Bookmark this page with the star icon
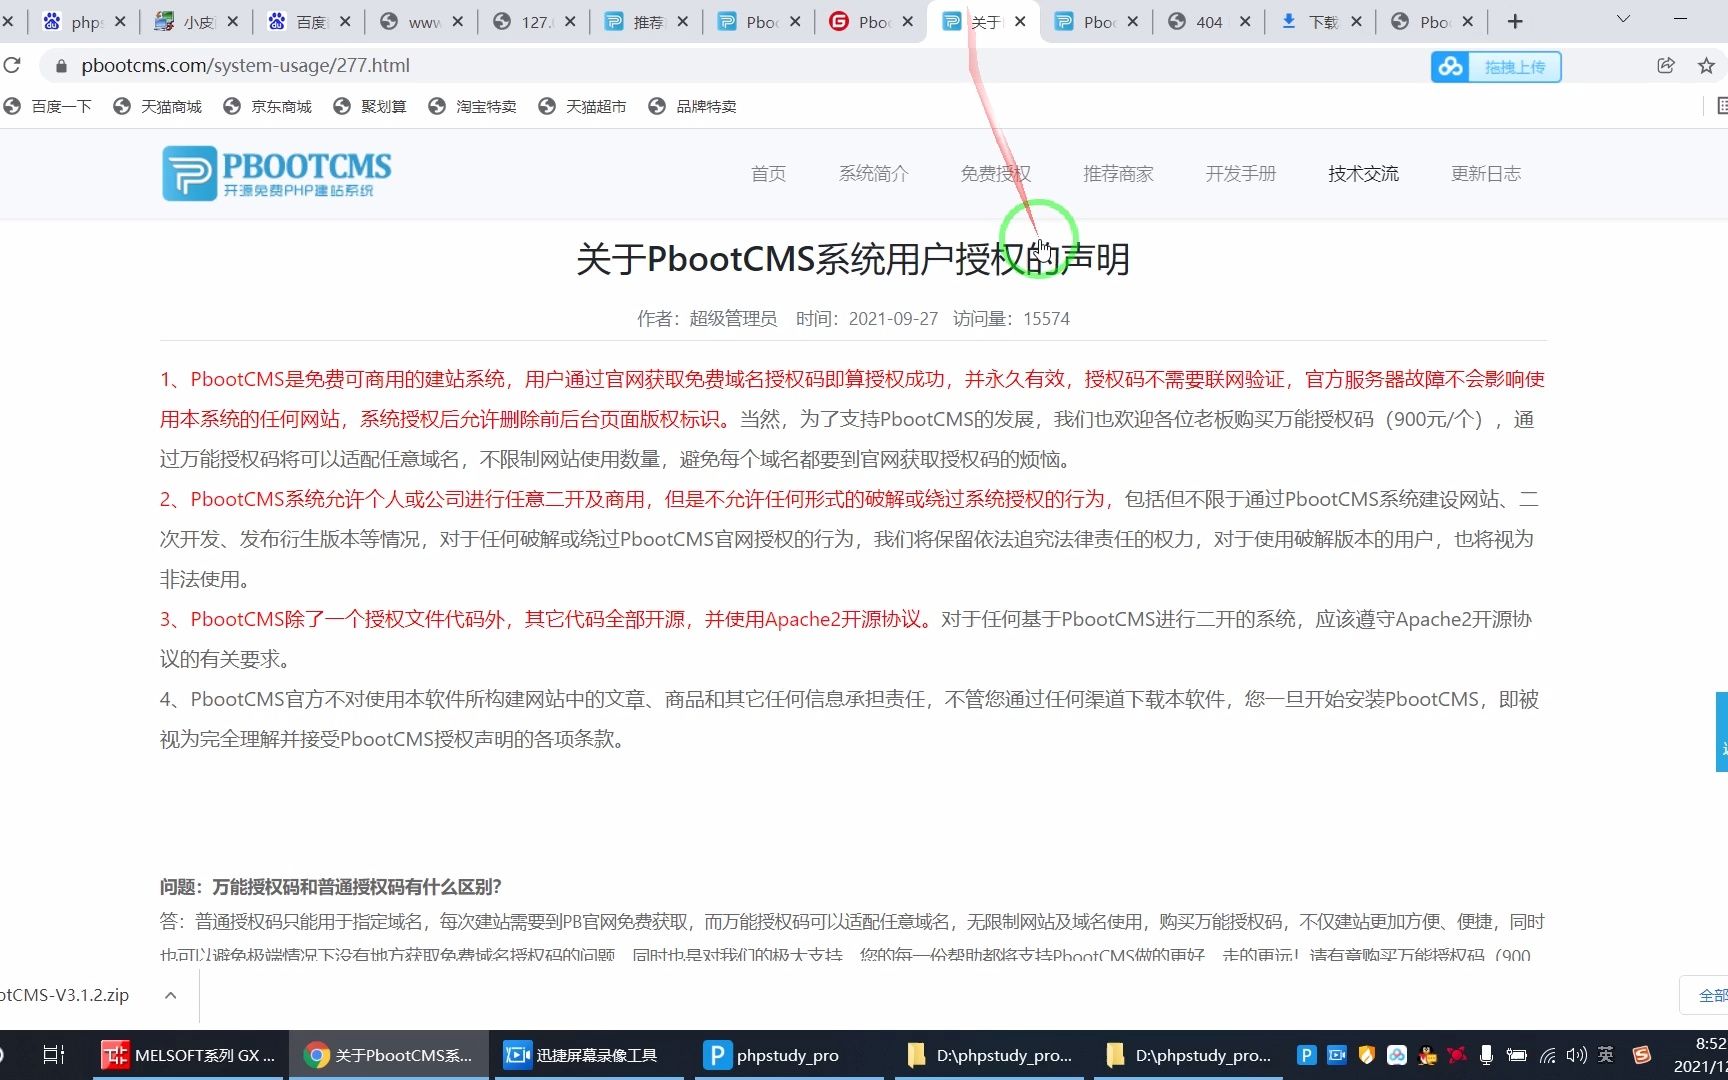The image size is (1728, 1080). click(x=1706, y=65)
